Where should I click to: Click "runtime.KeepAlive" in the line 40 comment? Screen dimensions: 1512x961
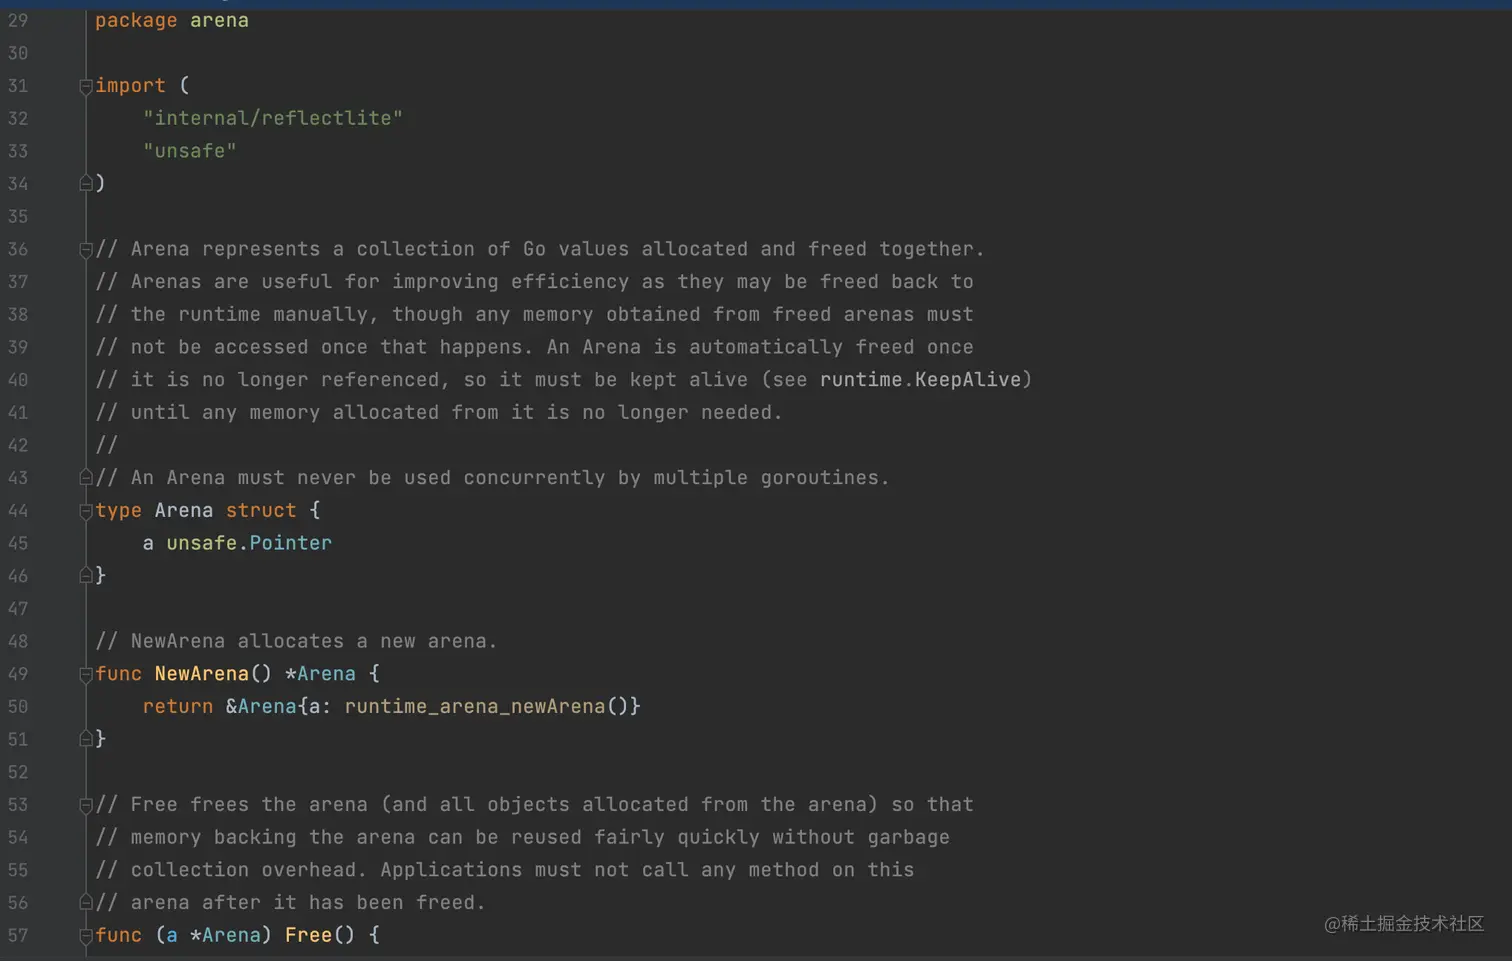coord(920,380)
